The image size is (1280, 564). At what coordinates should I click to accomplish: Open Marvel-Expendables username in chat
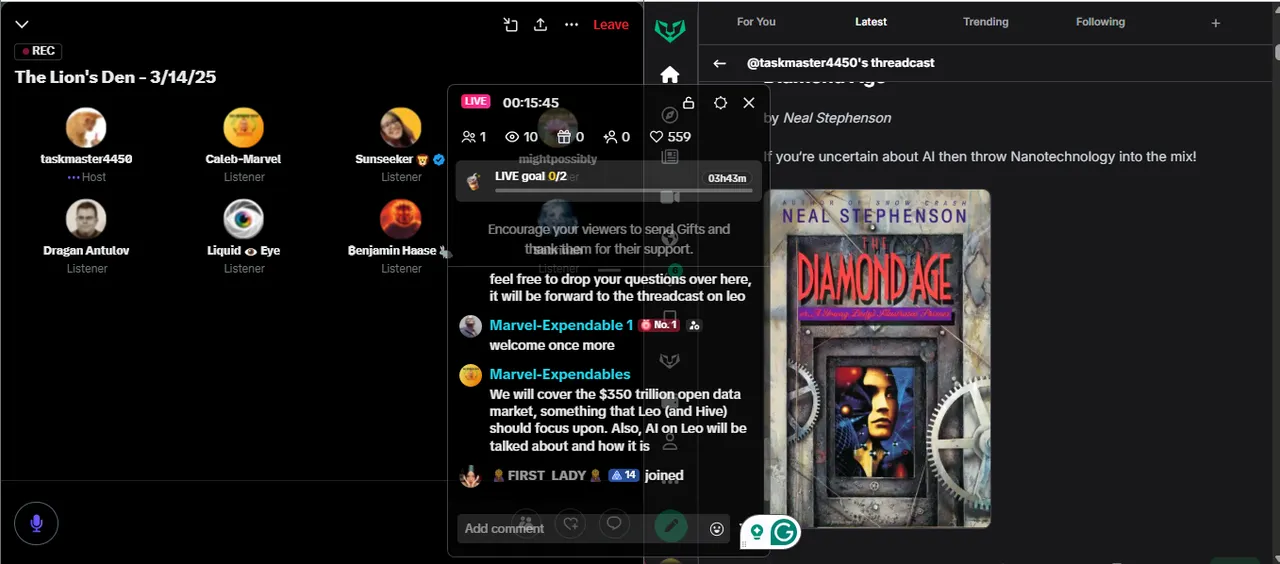click(560, 374)
